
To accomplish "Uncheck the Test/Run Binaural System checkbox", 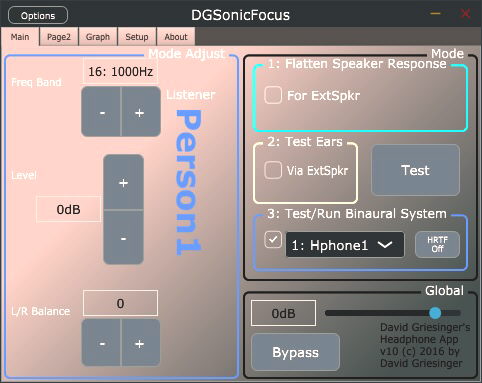I will pyautogui.click(x=273, y=240).
